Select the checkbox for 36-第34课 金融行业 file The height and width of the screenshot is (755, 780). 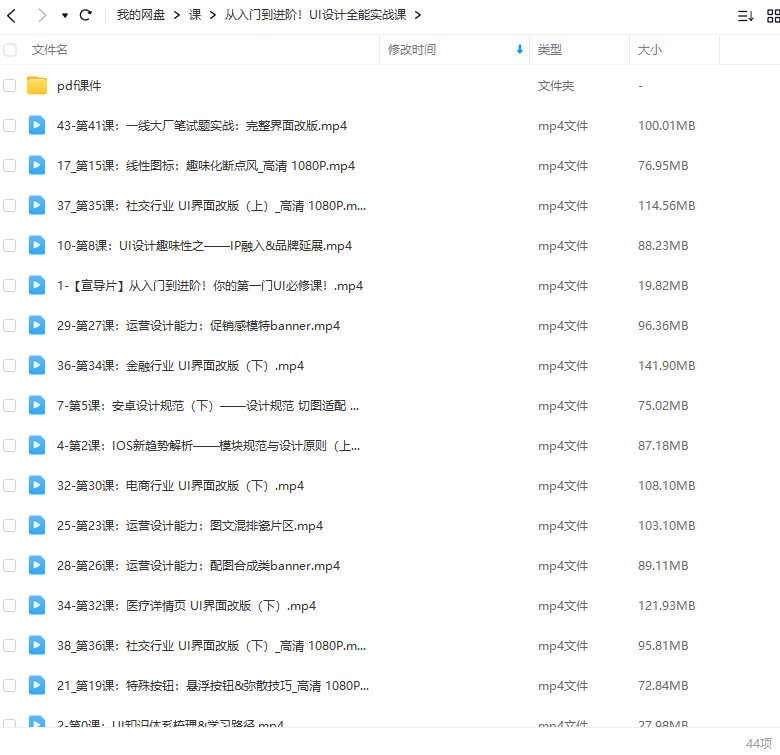(10, 366)
